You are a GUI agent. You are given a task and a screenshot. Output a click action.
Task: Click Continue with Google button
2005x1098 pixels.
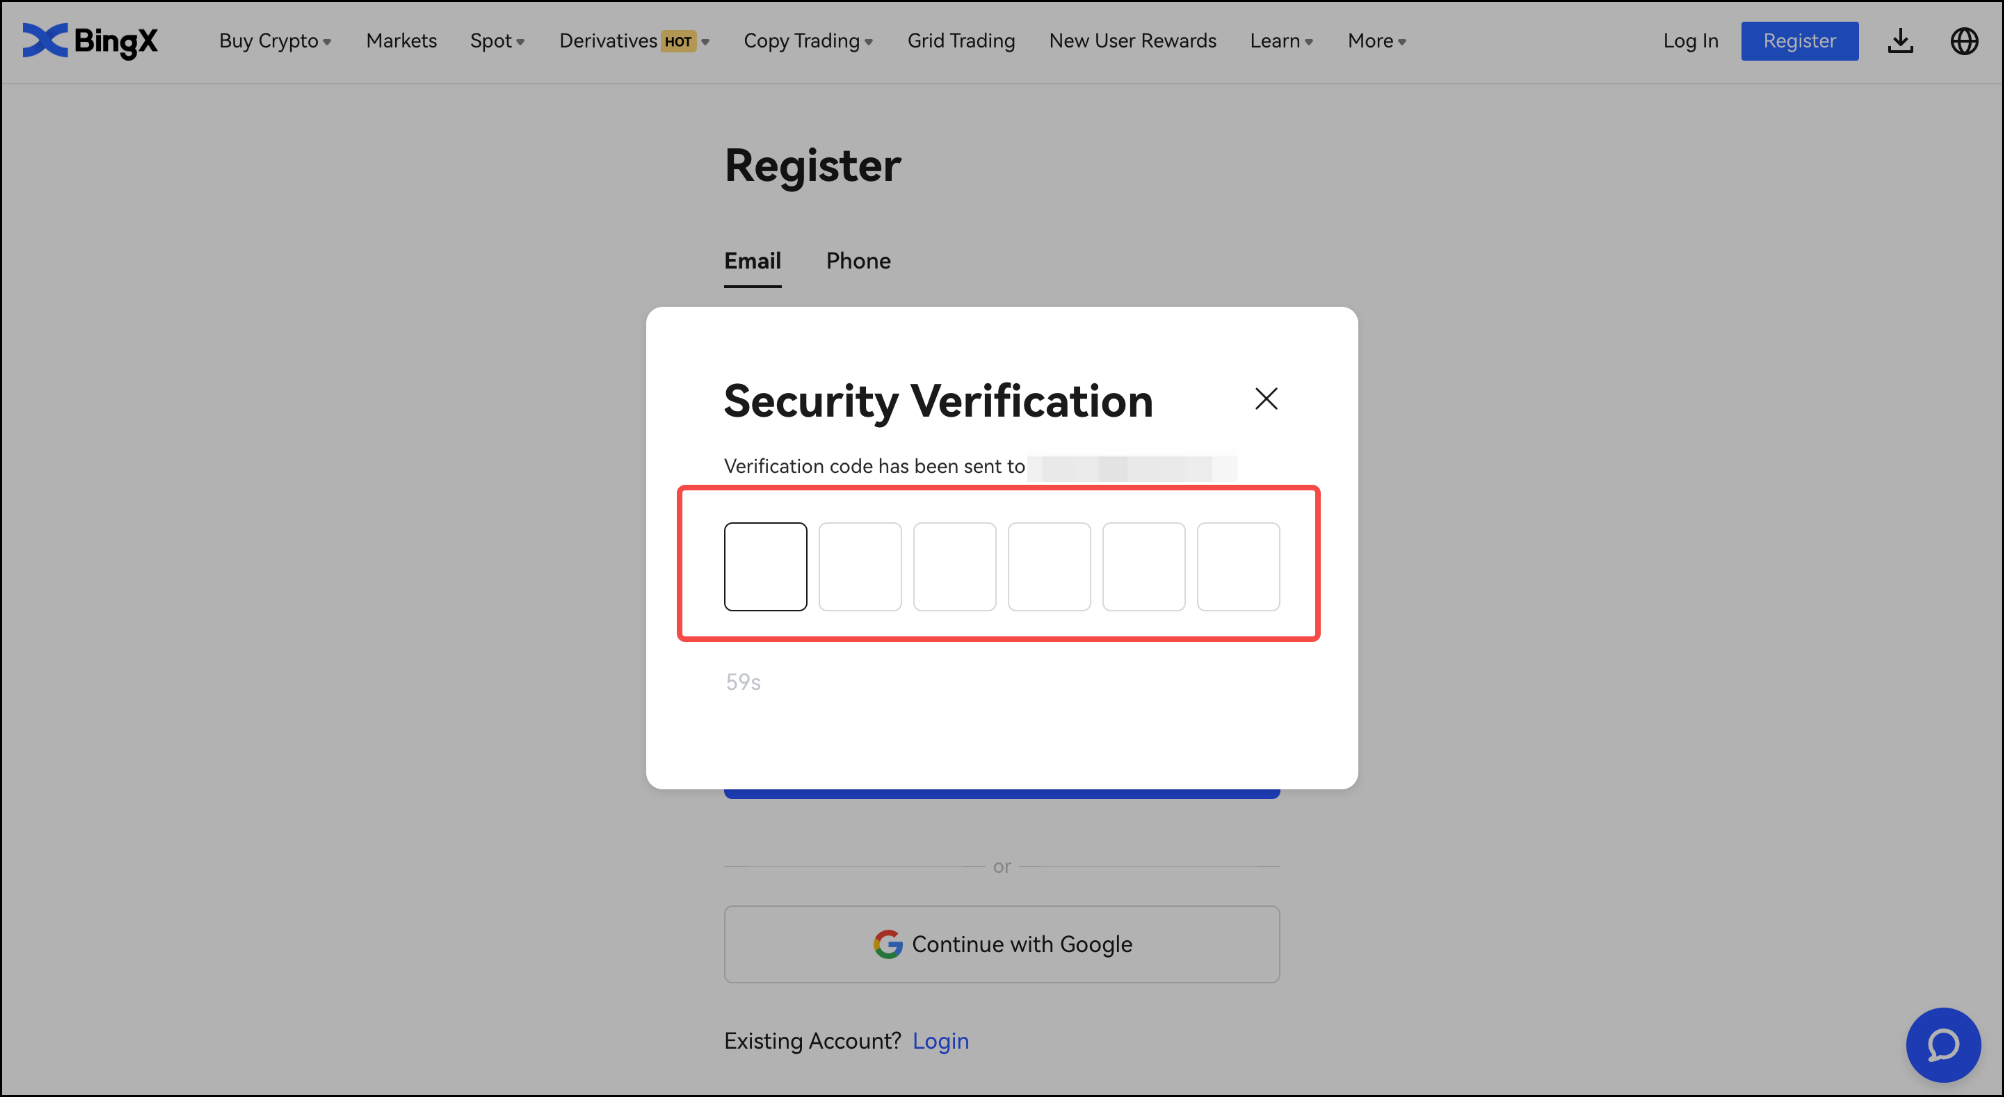tap(1003, 944)
